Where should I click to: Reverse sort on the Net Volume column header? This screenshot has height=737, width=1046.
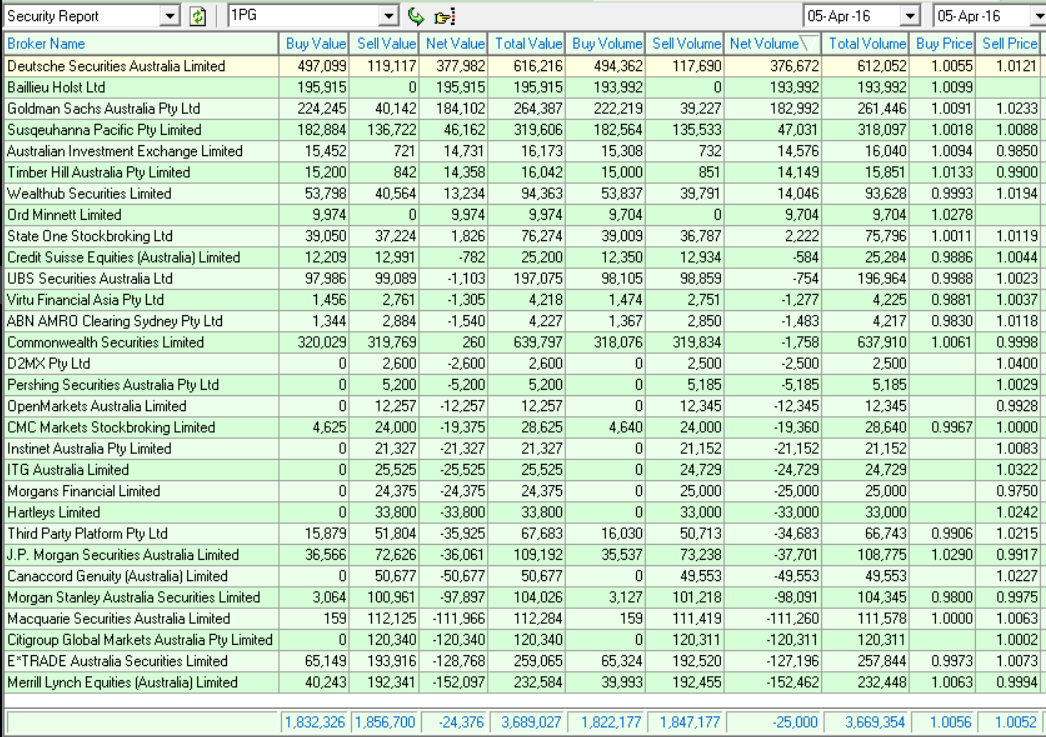point(773,44)
